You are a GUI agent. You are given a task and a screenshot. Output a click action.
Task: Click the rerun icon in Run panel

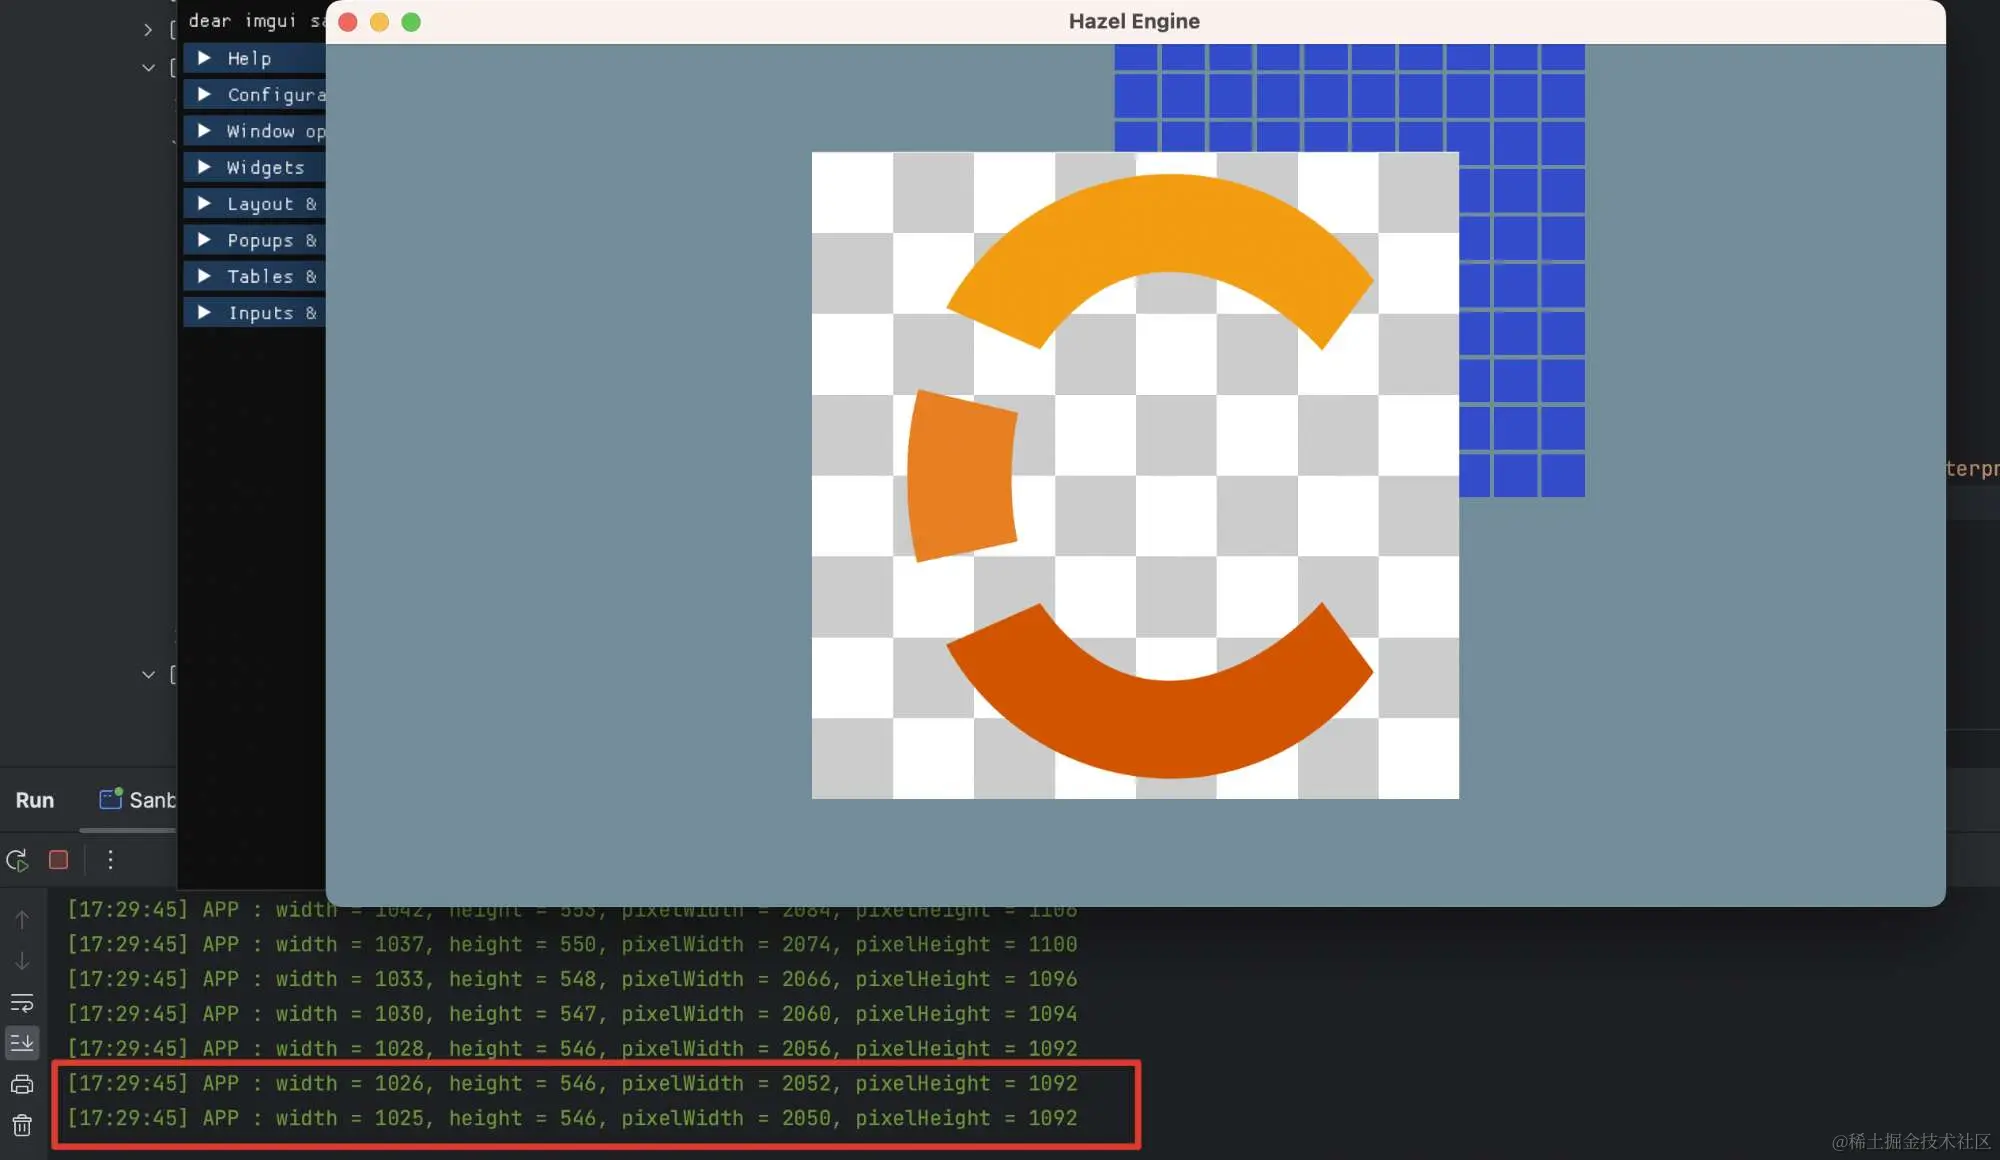[x=17, y=860]
